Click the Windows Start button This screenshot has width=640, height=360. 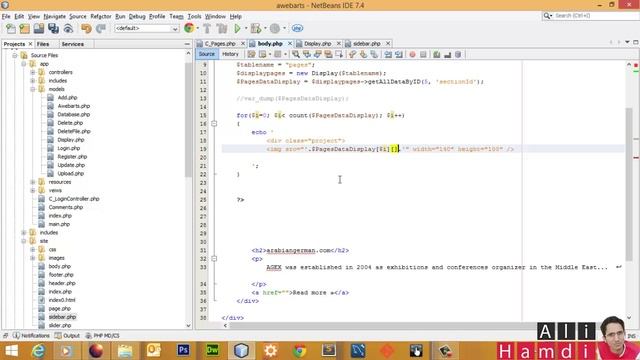[11, 351]
